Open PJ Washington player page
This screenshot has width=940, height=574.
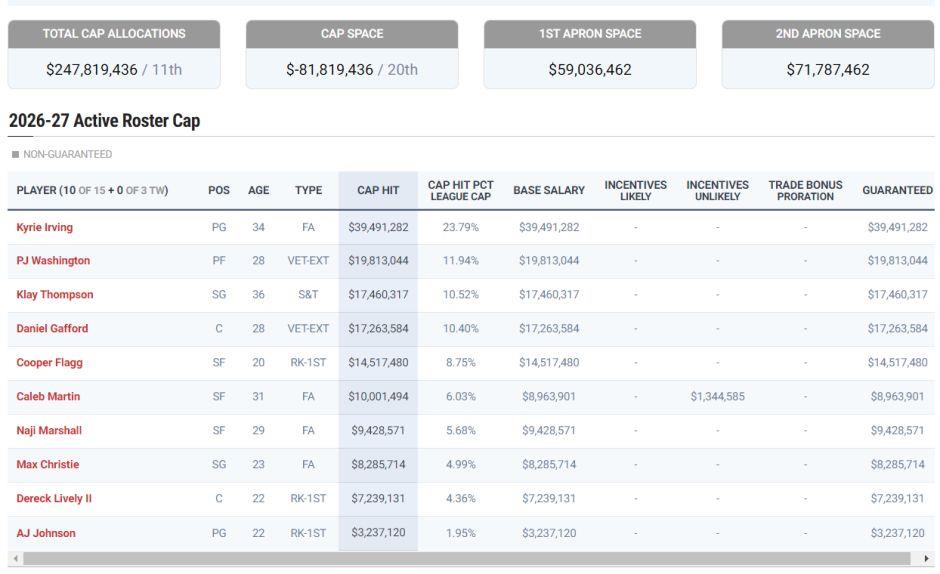pos(53,261)
